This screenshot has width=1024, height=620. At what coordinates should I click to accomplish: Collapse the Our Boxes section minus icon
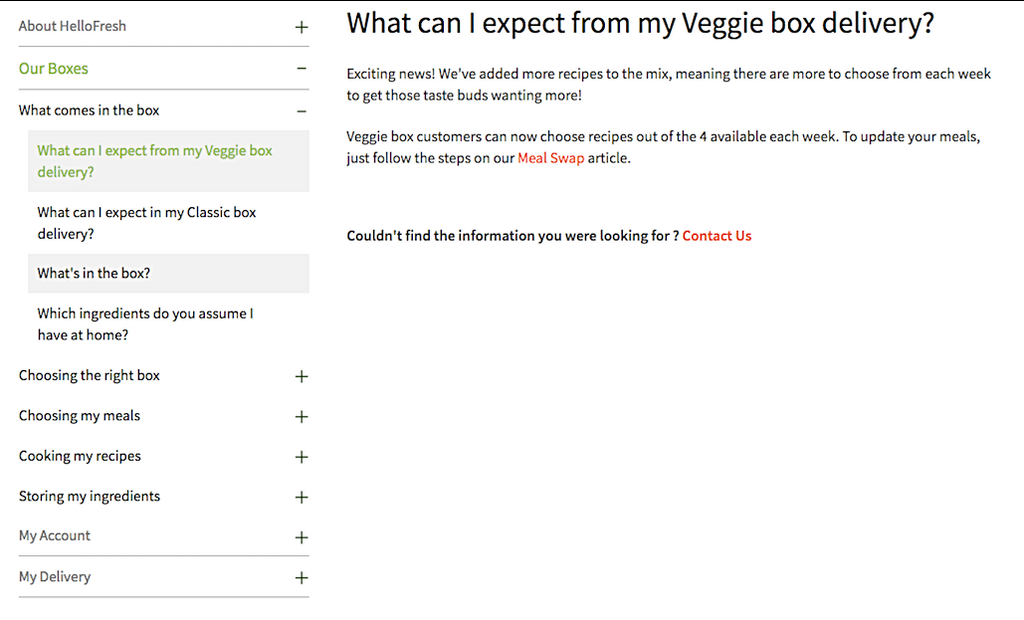tap(301, 69)
